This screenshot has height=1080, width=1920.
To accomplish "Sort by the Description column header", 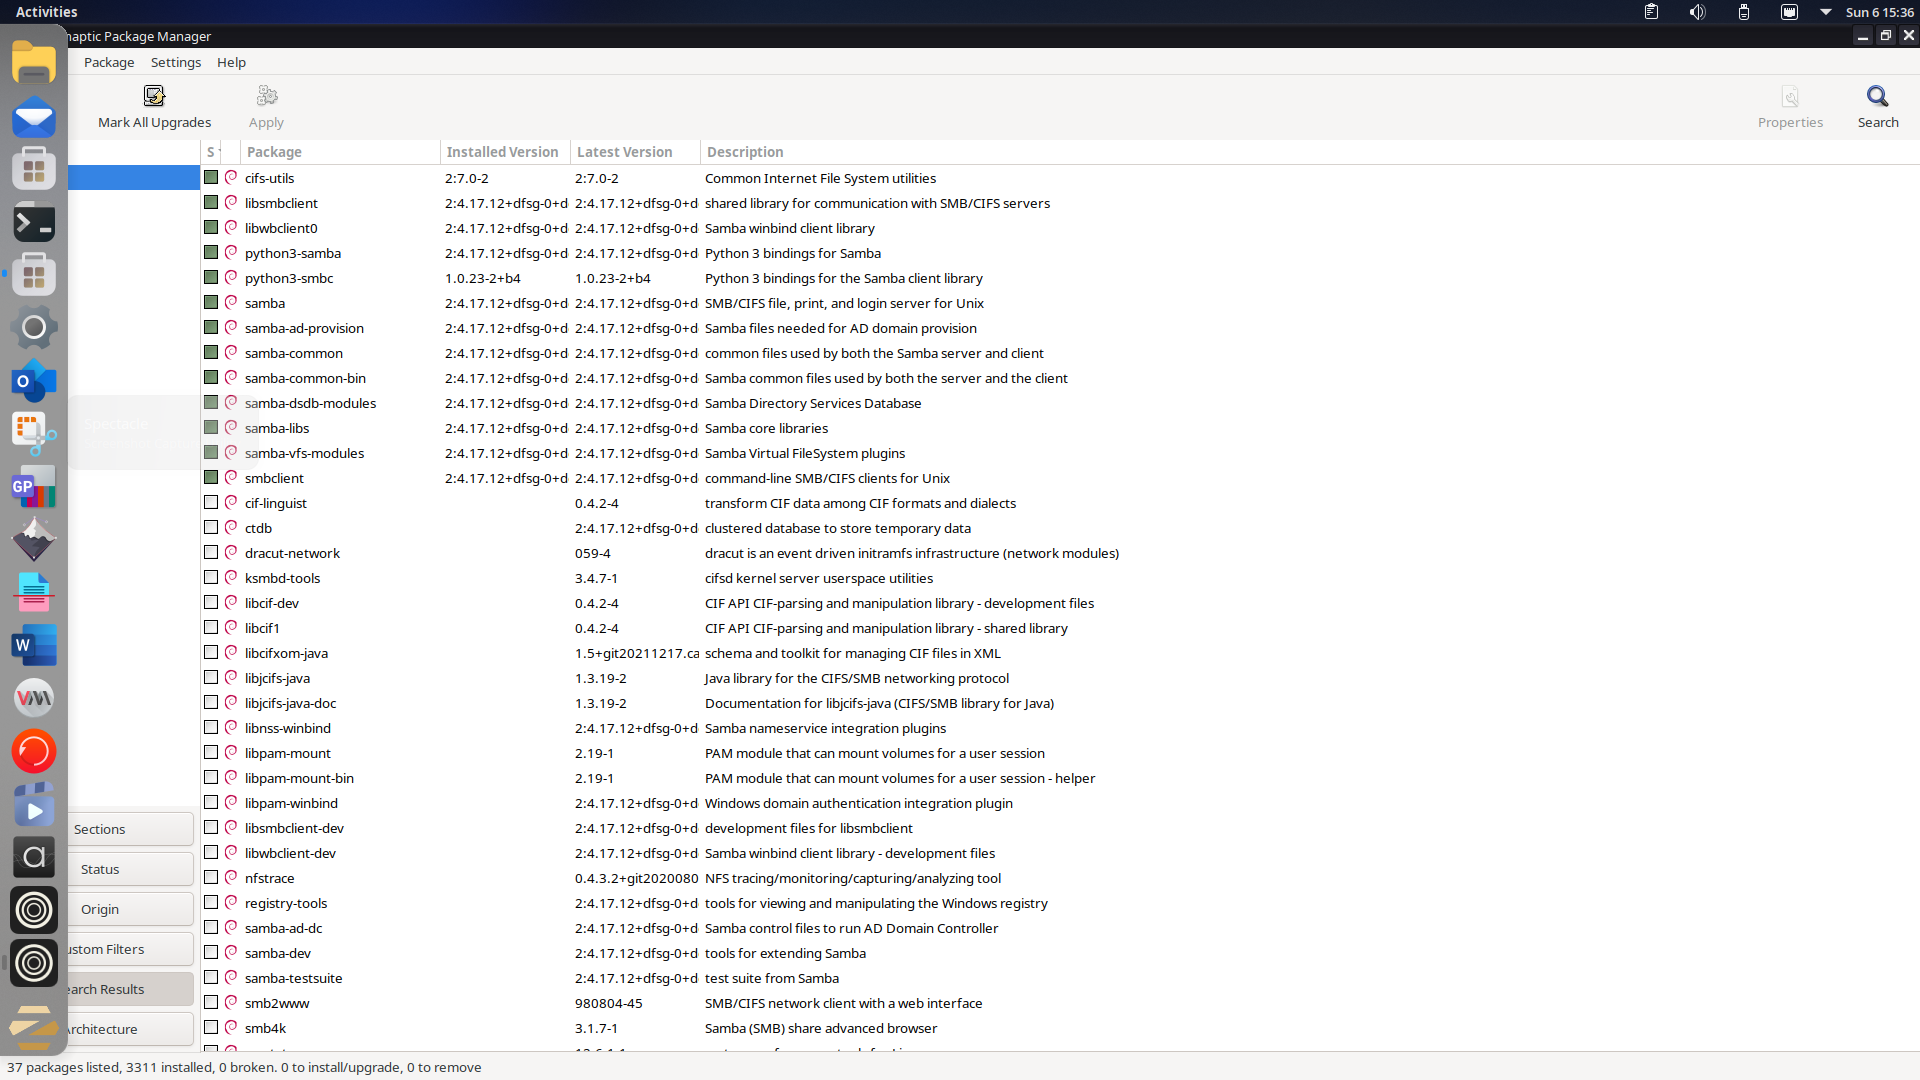I will [1310, 152].
